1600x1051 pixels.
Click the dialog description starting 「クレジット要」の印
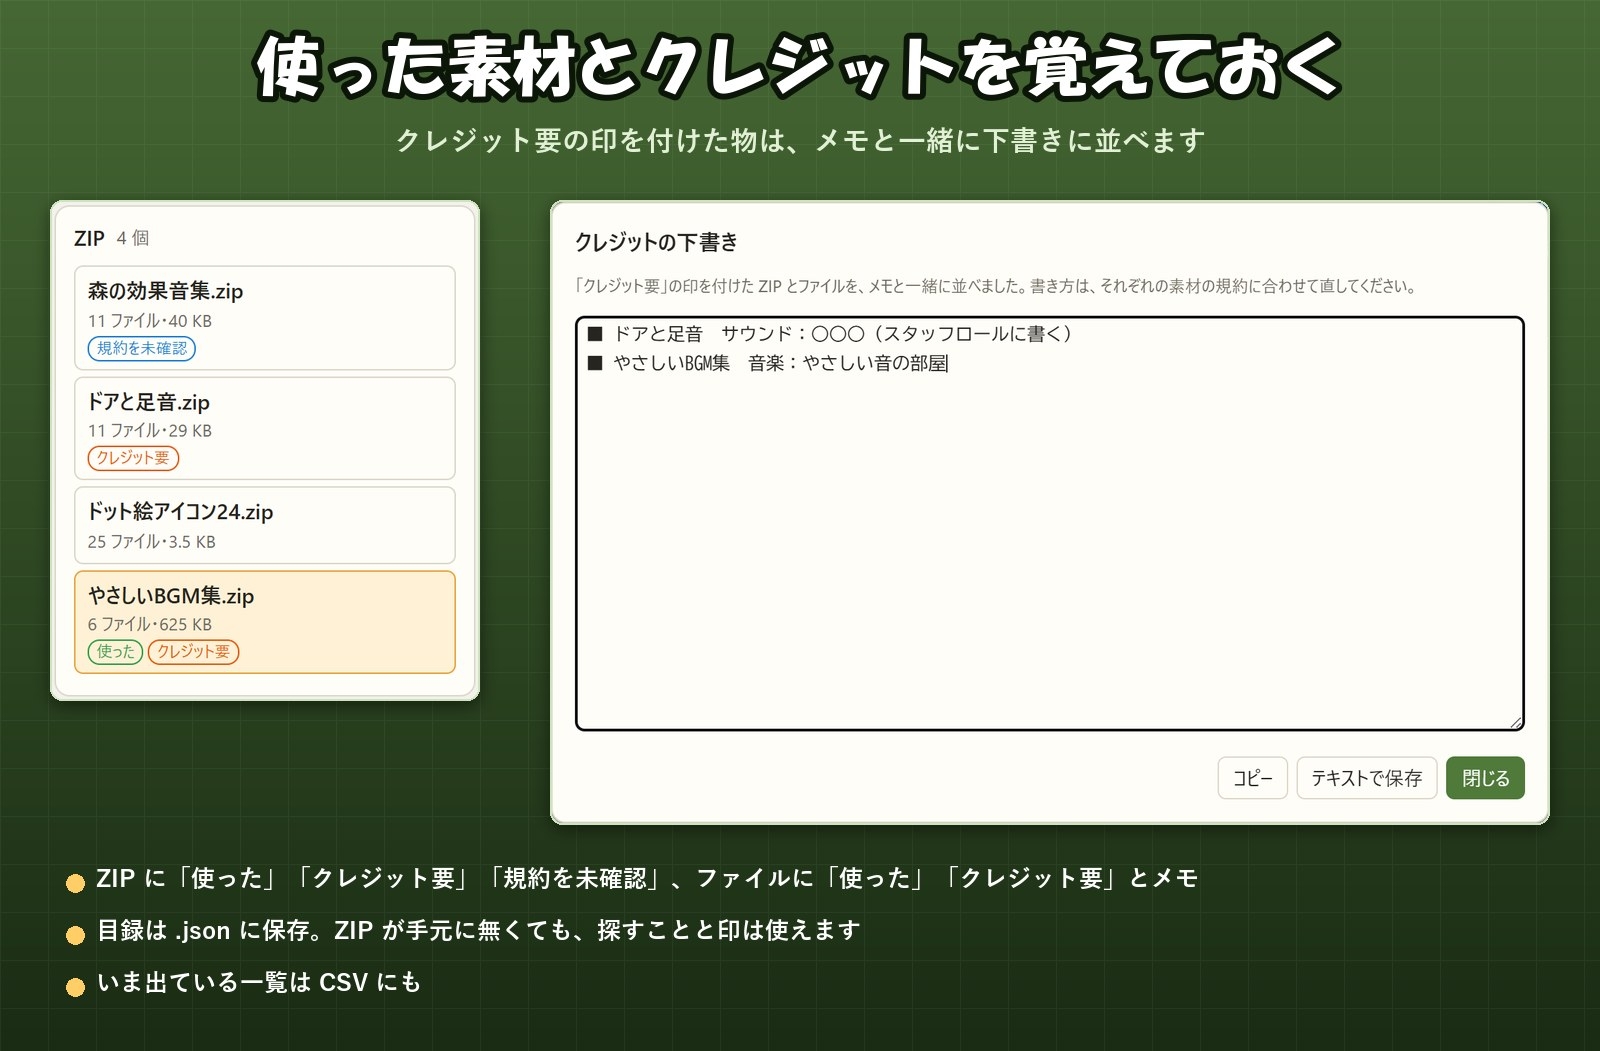[996, 286]
